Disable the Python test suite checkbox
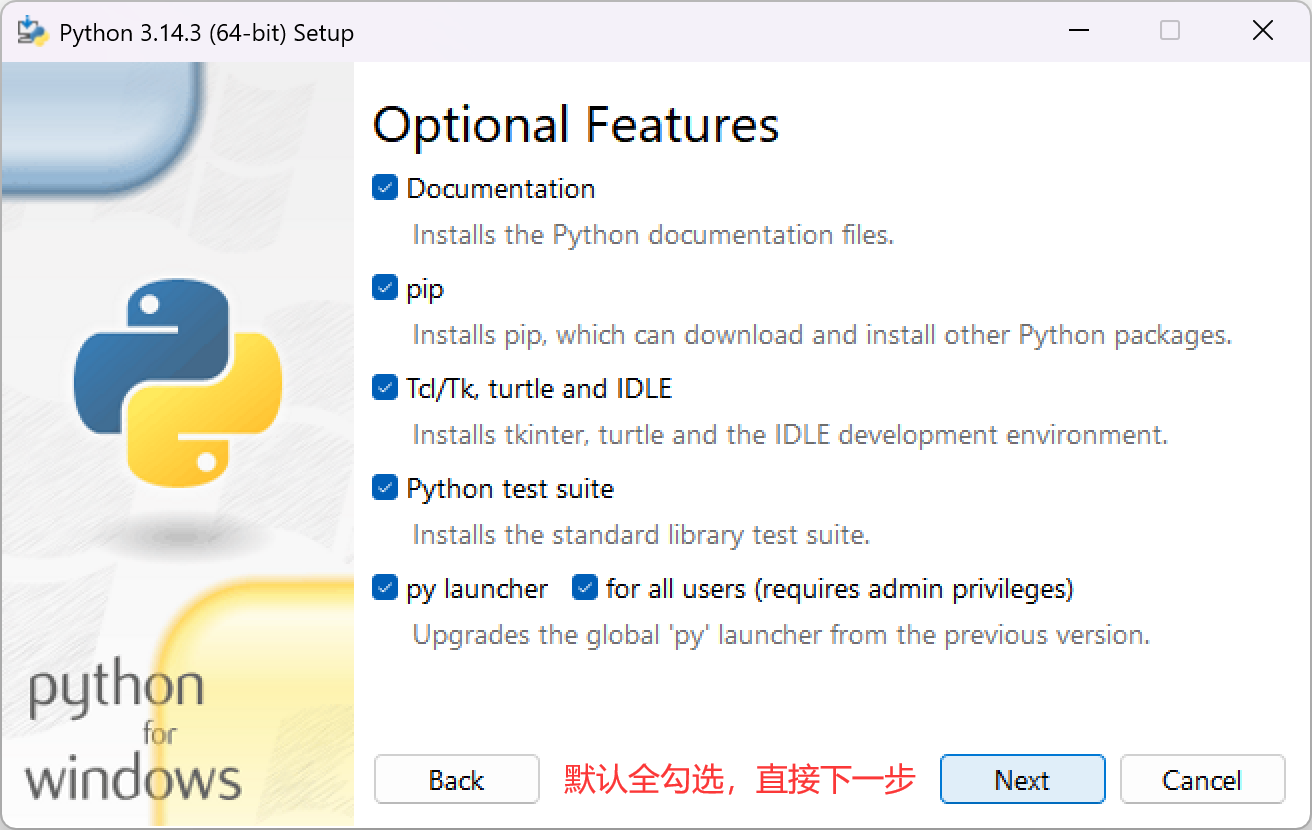 tap(385, 488)
